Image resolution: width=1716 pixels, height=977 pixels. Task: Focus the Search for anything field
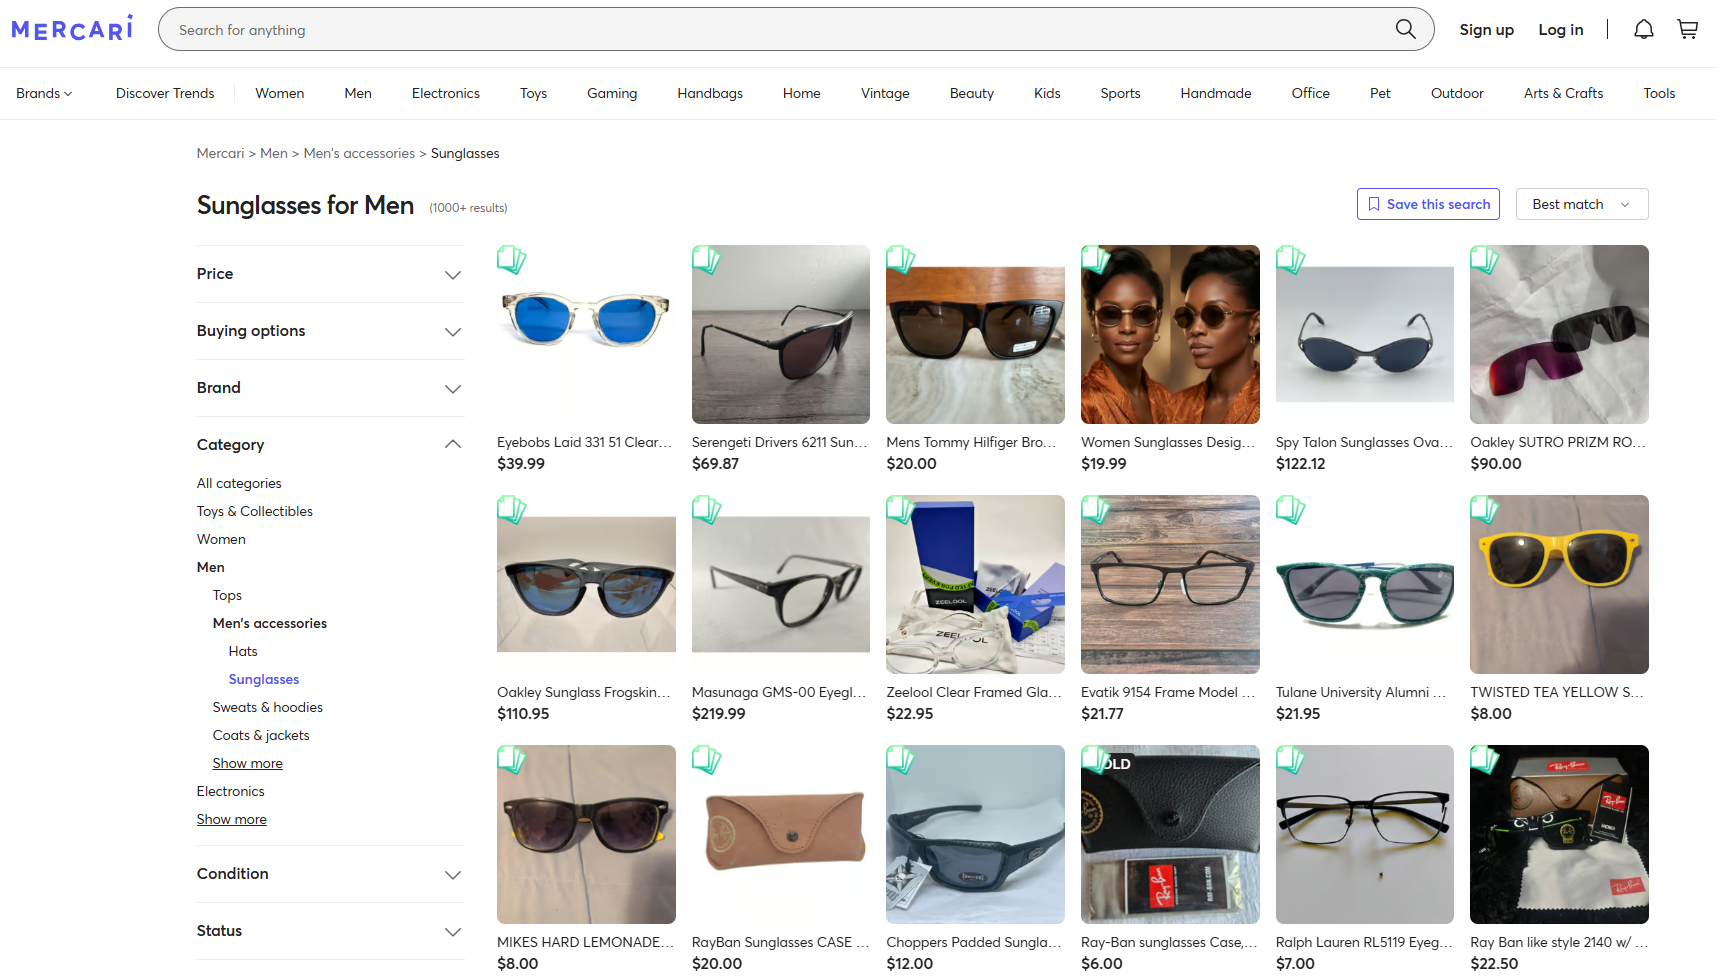[780, 30]
